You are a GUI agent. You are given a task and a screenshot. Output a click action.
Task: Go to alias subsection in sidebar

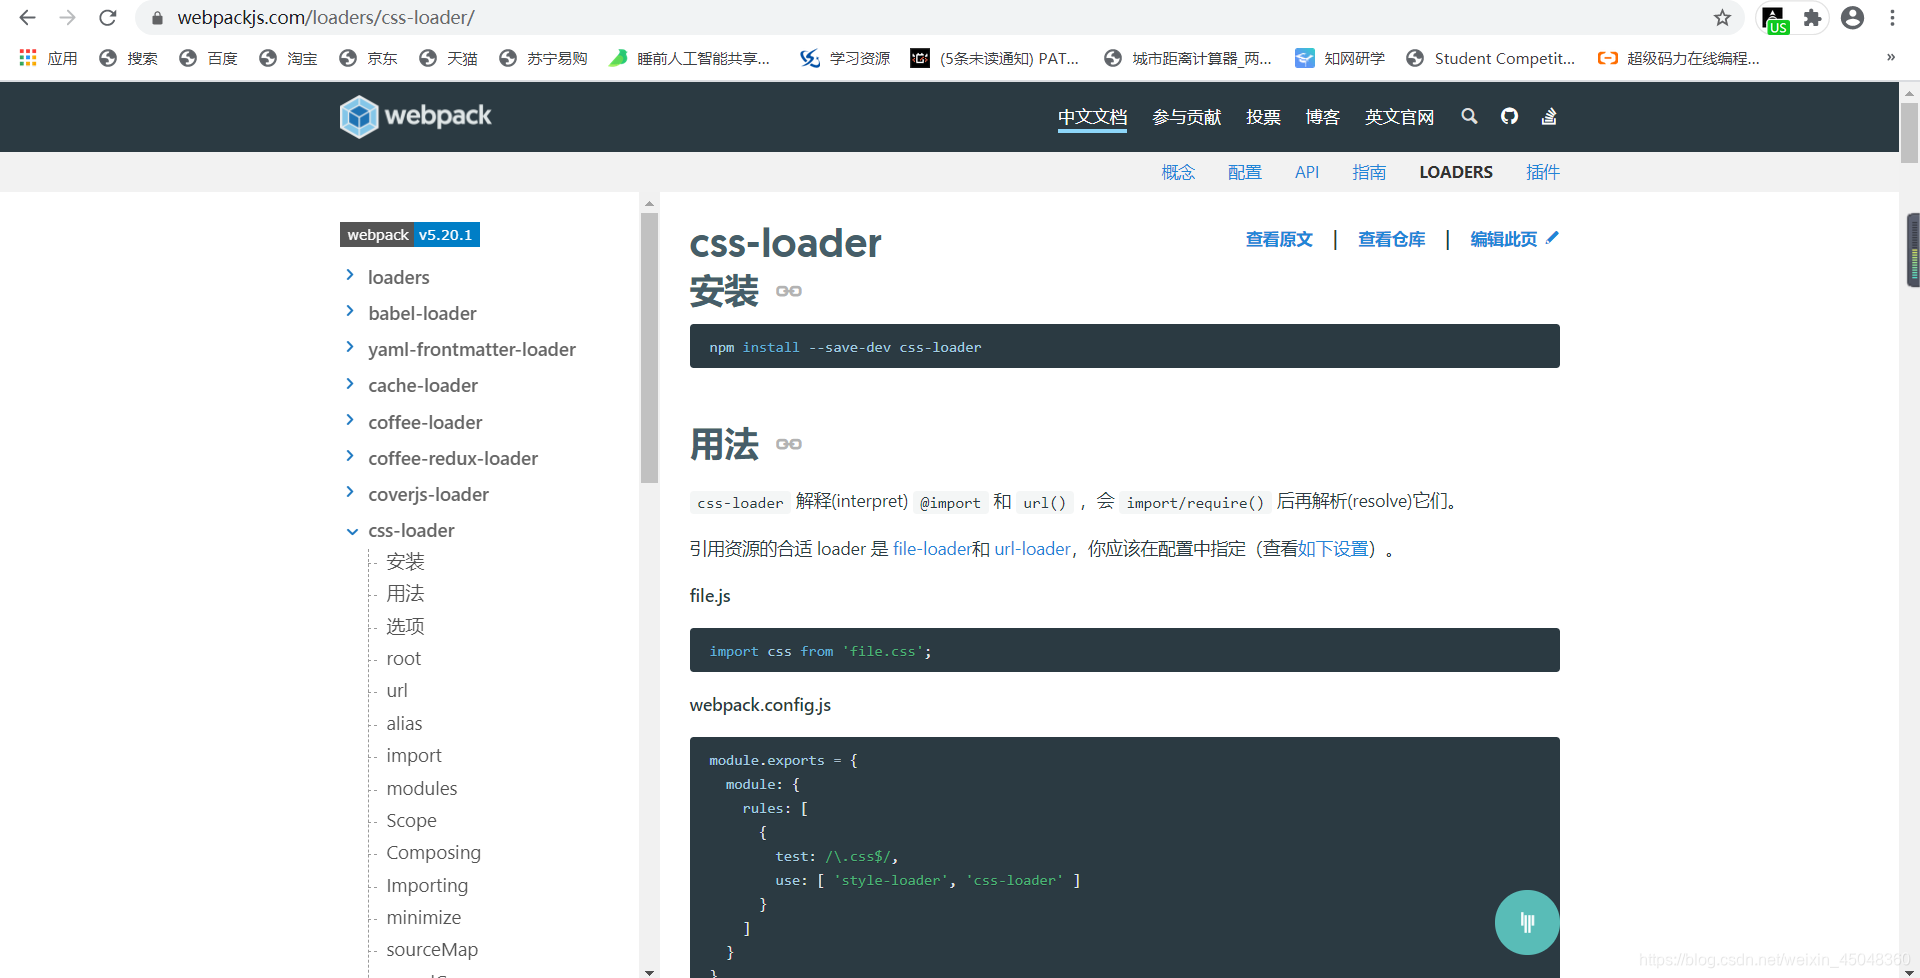404,723
